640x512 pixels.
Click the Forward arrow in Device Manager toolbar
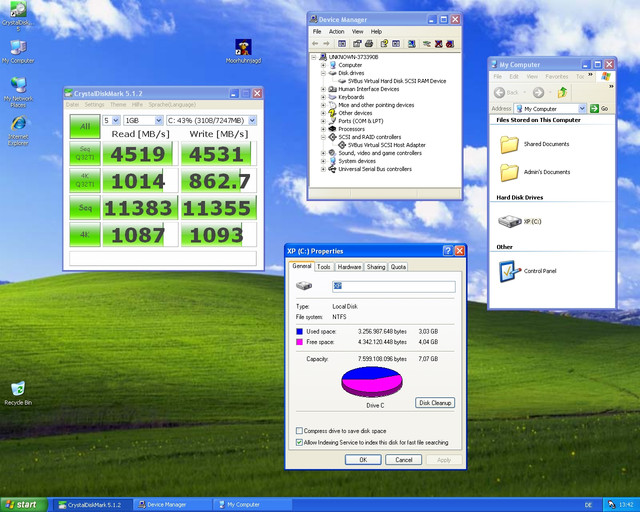326,44
